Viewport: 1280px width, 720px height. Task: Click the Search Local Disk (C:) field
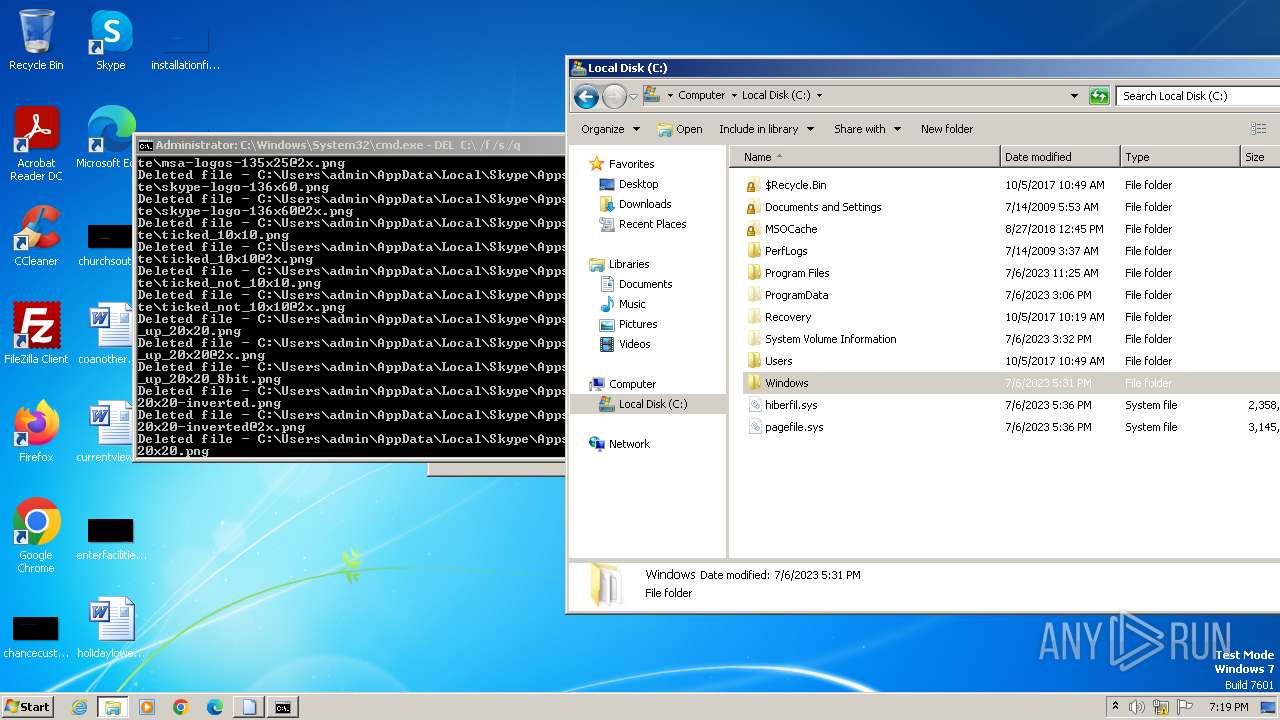click(x=1198, y=96)
